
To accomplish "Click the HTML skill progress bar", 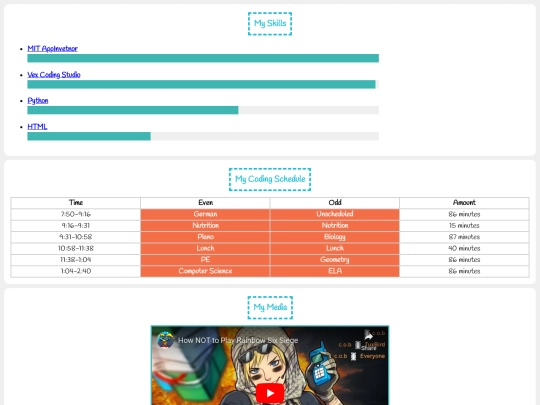I will [203, 136].
